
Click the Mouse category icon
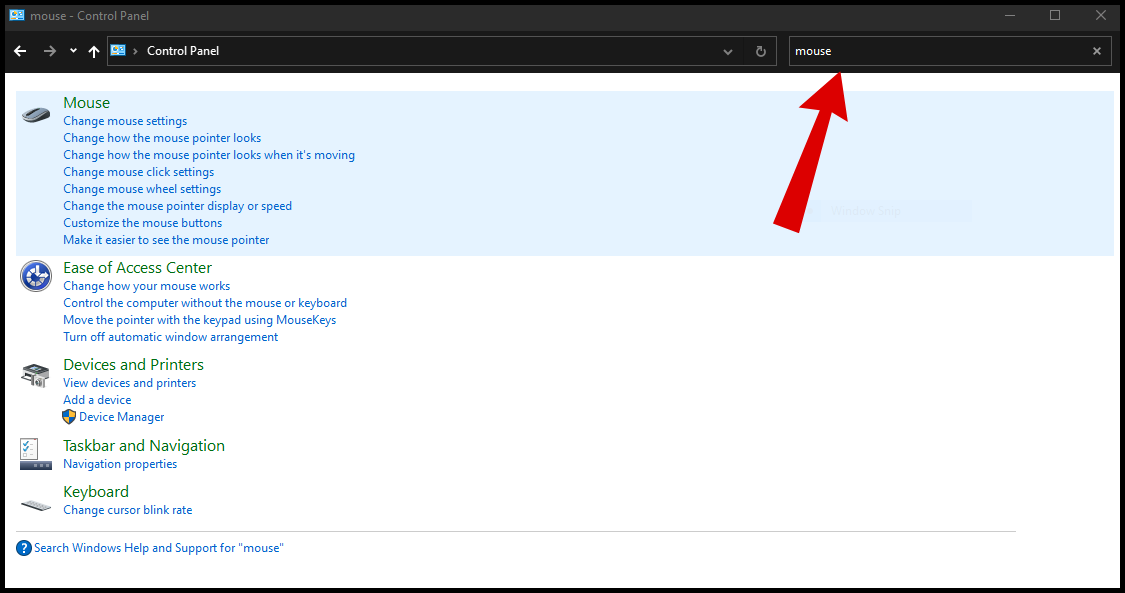point(36,114)
